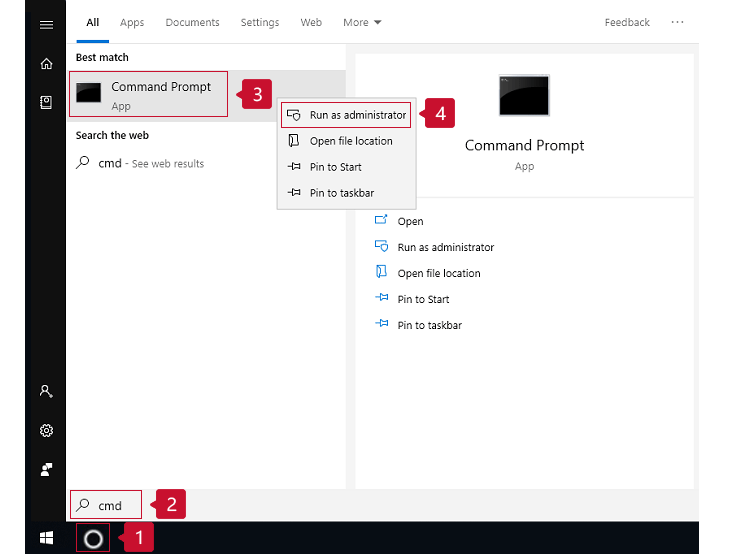Screen dimensions: 750x554
Task: Choose Run as administrator in context menu
Action: point(357,115)
